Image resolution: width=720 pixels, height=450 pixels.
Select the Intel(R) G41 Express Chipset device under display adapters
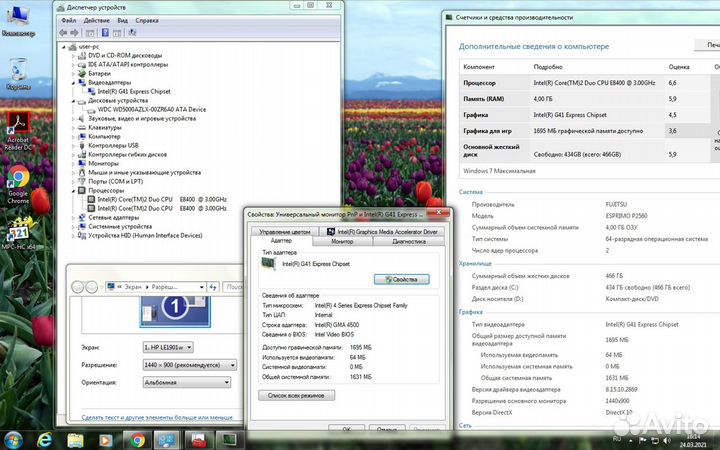(x=134, y=91)
